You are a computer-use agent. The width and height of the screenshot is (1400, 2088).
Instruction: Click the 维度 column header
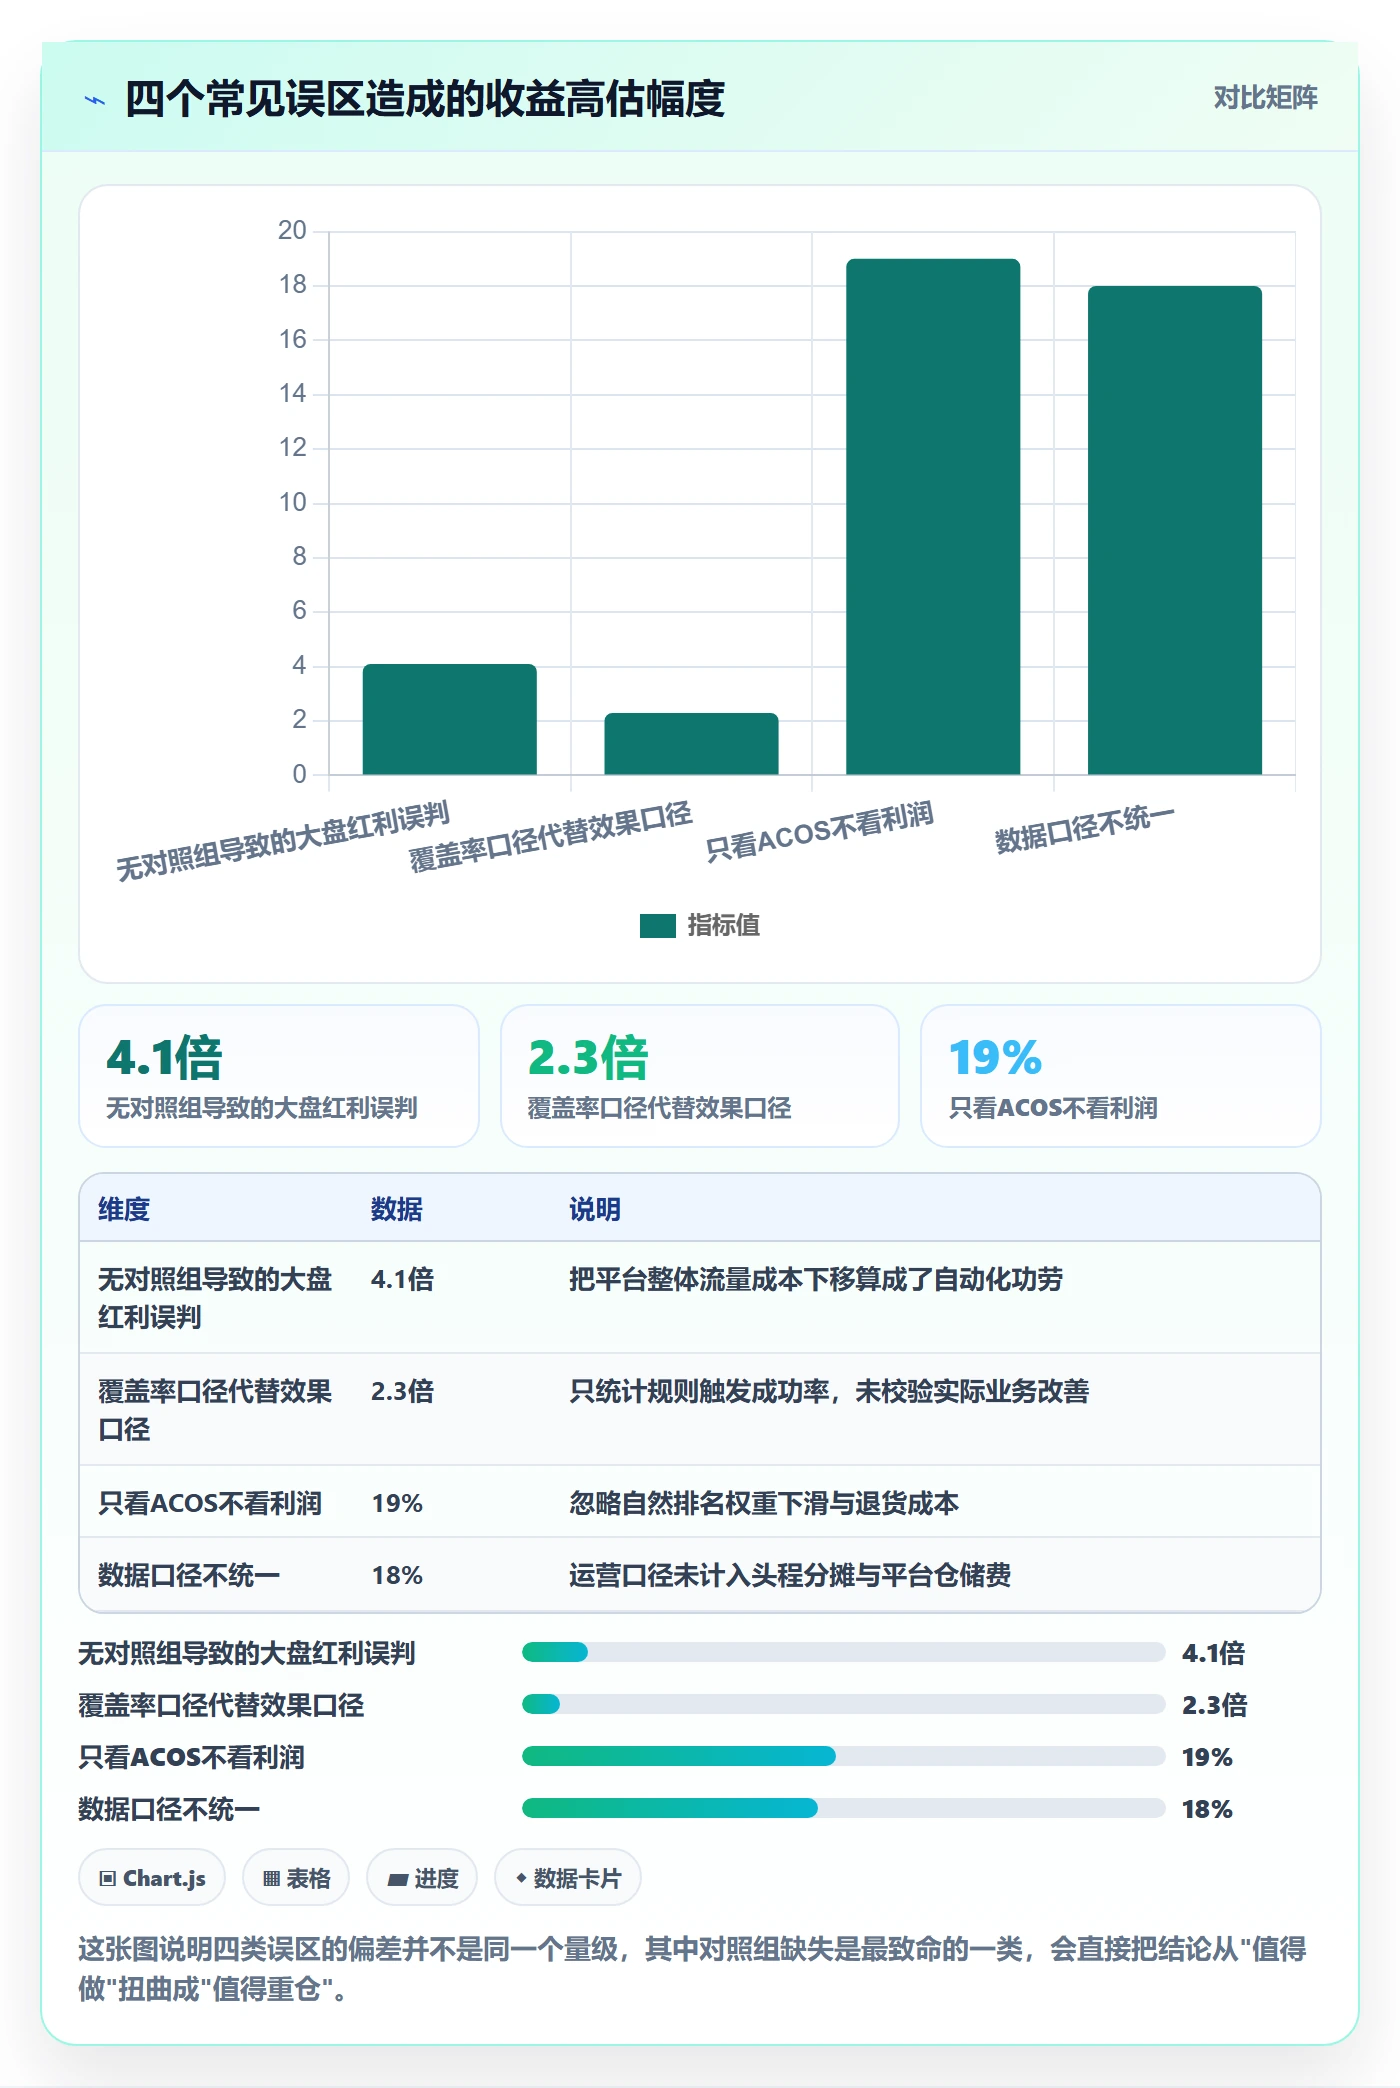pyautogui.click(x=124, y=1209)
